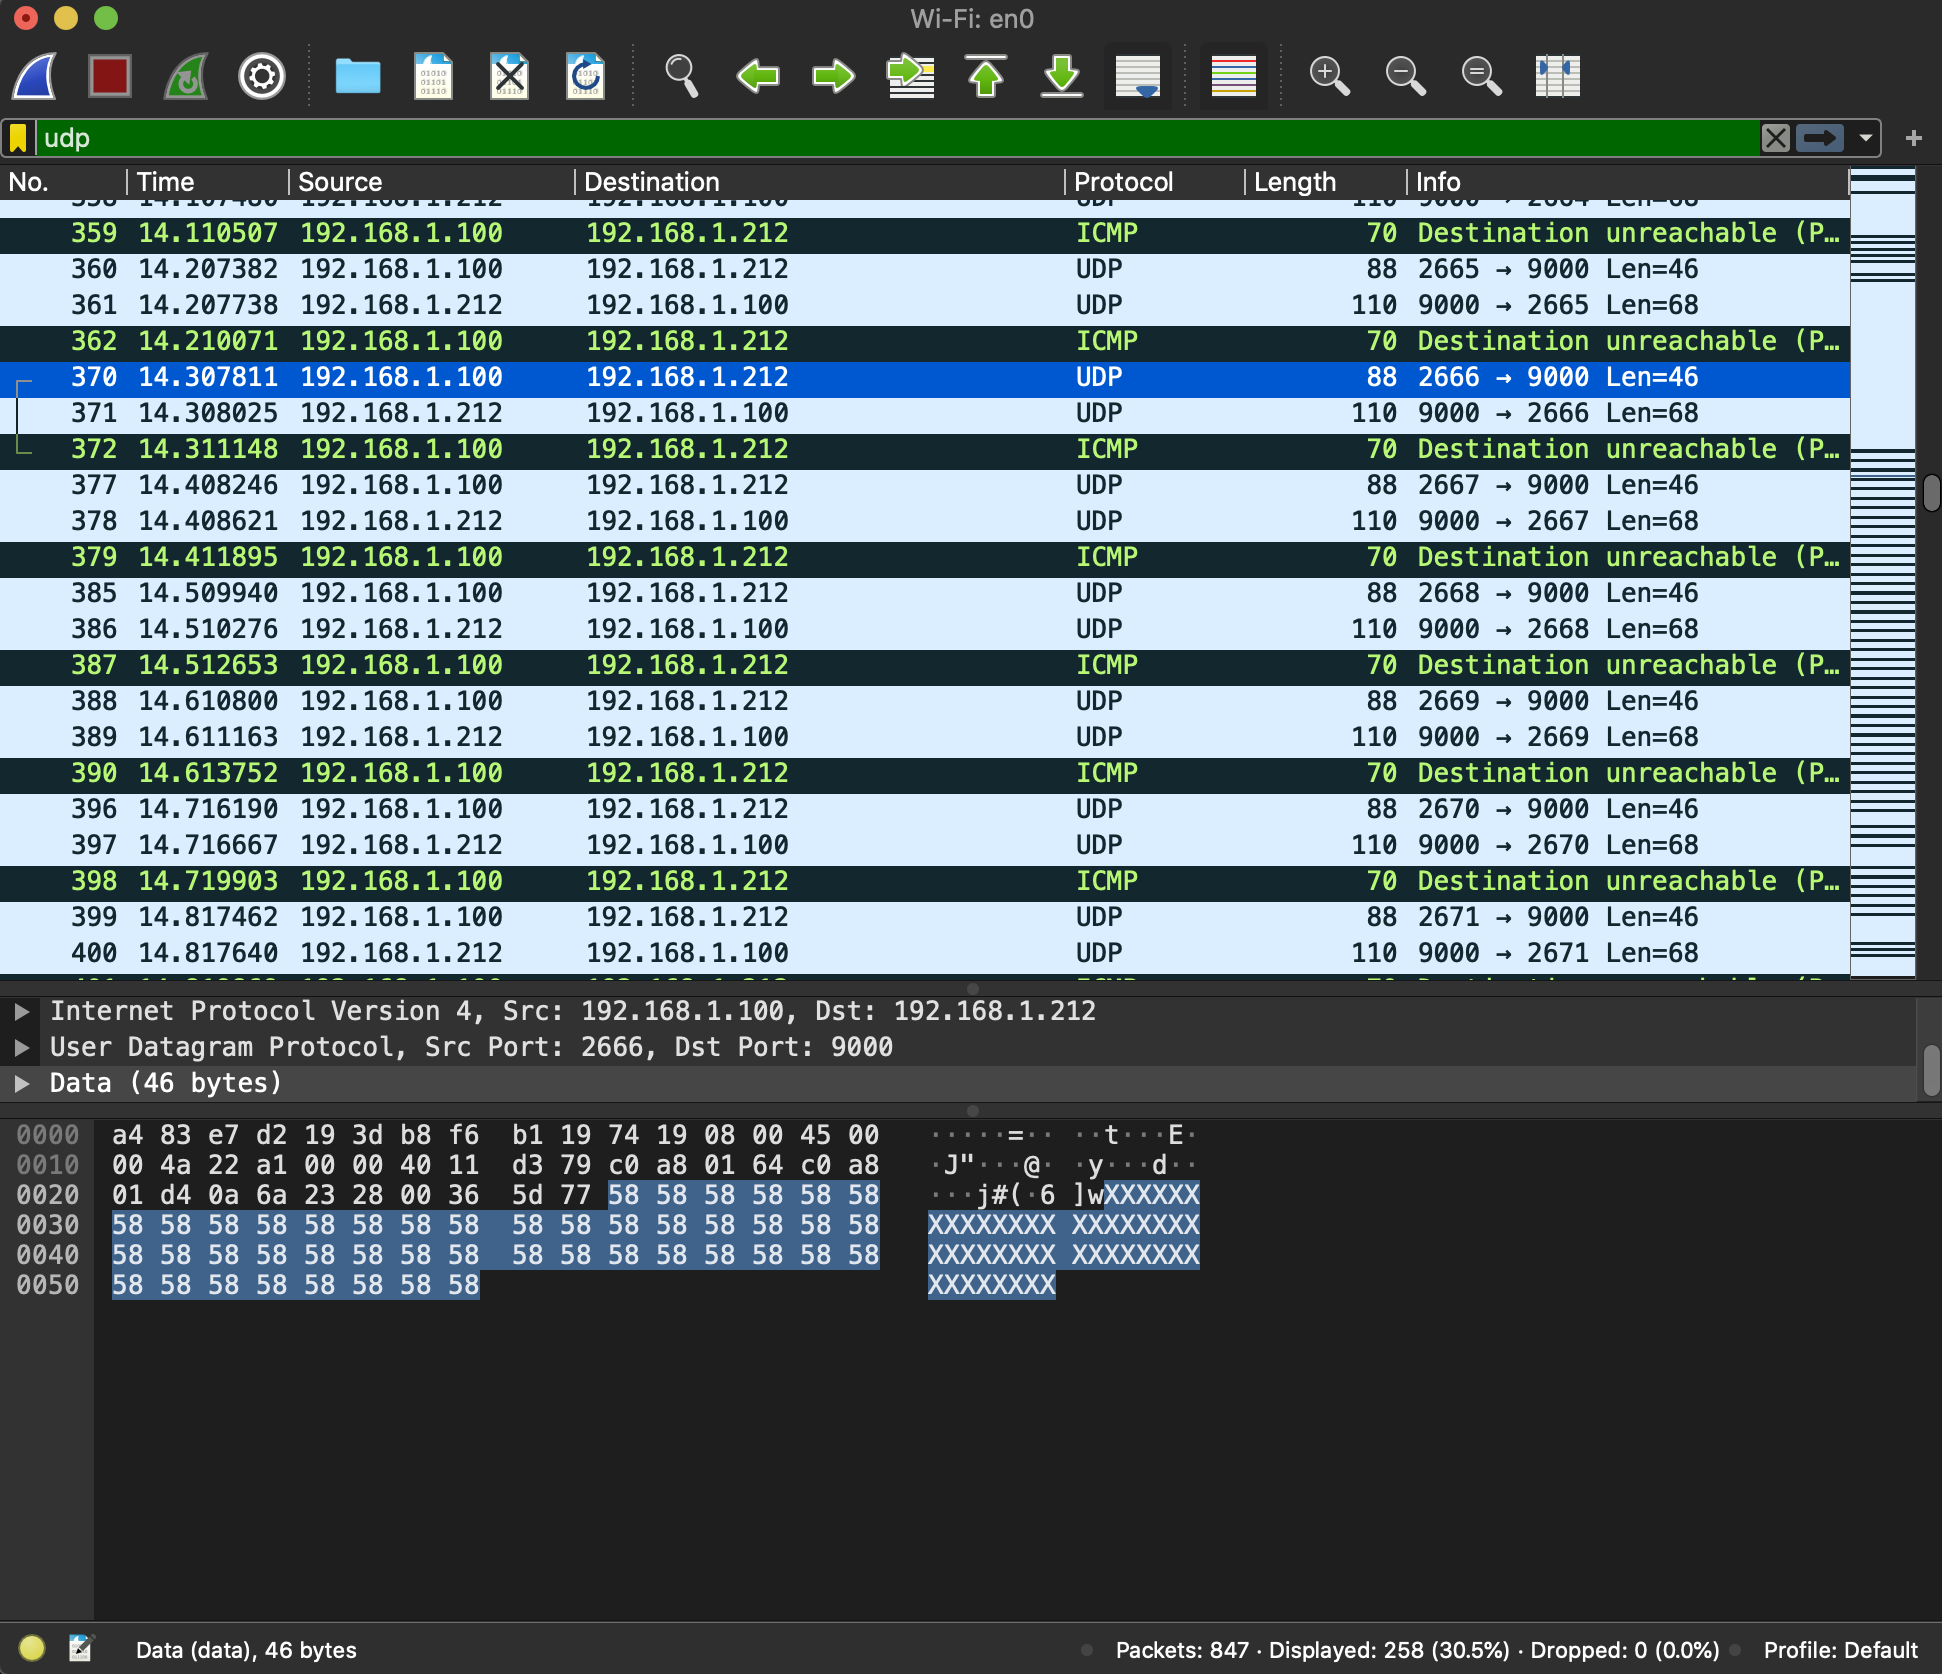Sort packets by Protocol column
Screen dimensions: 1942x1674
point(1123,182)
